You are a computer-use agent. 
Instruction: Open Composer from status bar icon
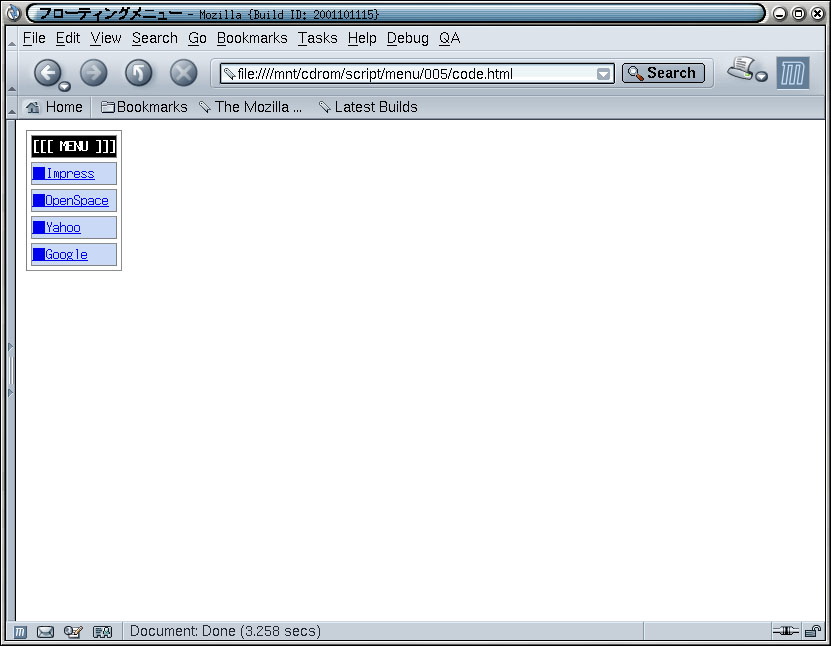pyautogui.click(x=73, y=632)
